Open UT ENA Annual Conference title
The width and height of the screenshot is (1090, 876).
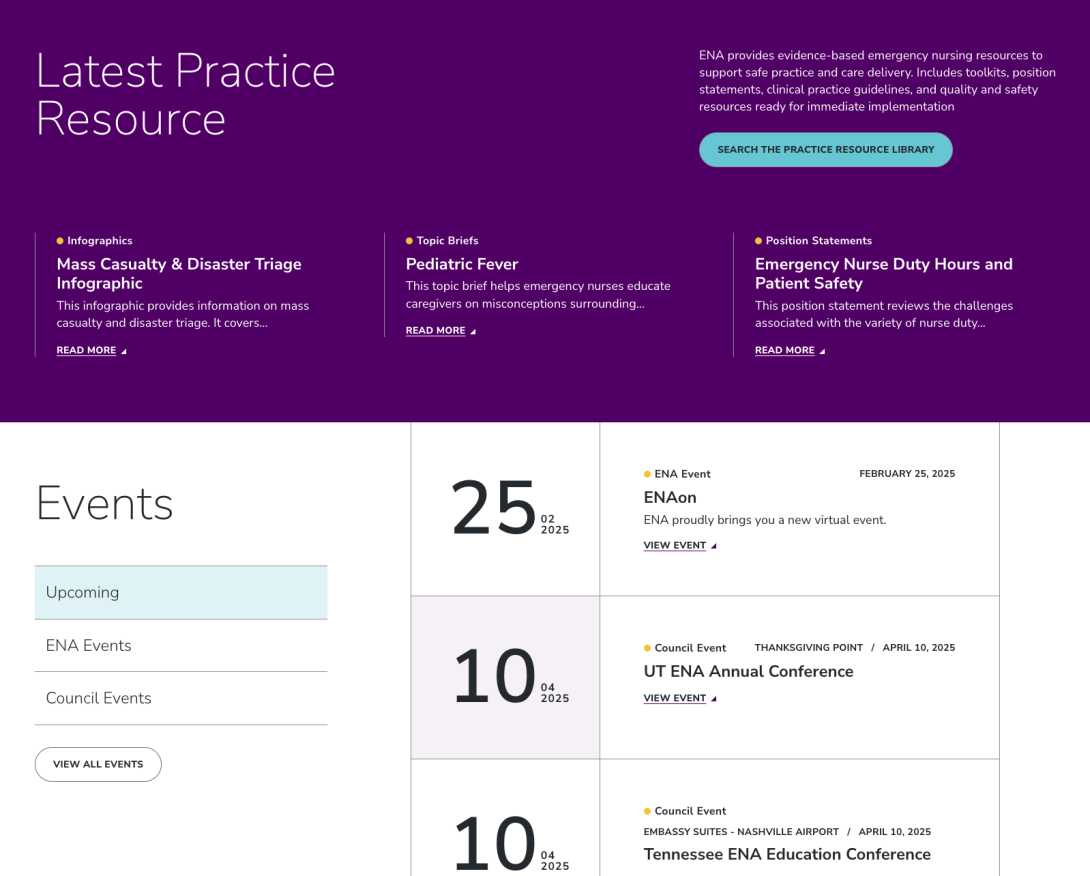pos(748,671)
